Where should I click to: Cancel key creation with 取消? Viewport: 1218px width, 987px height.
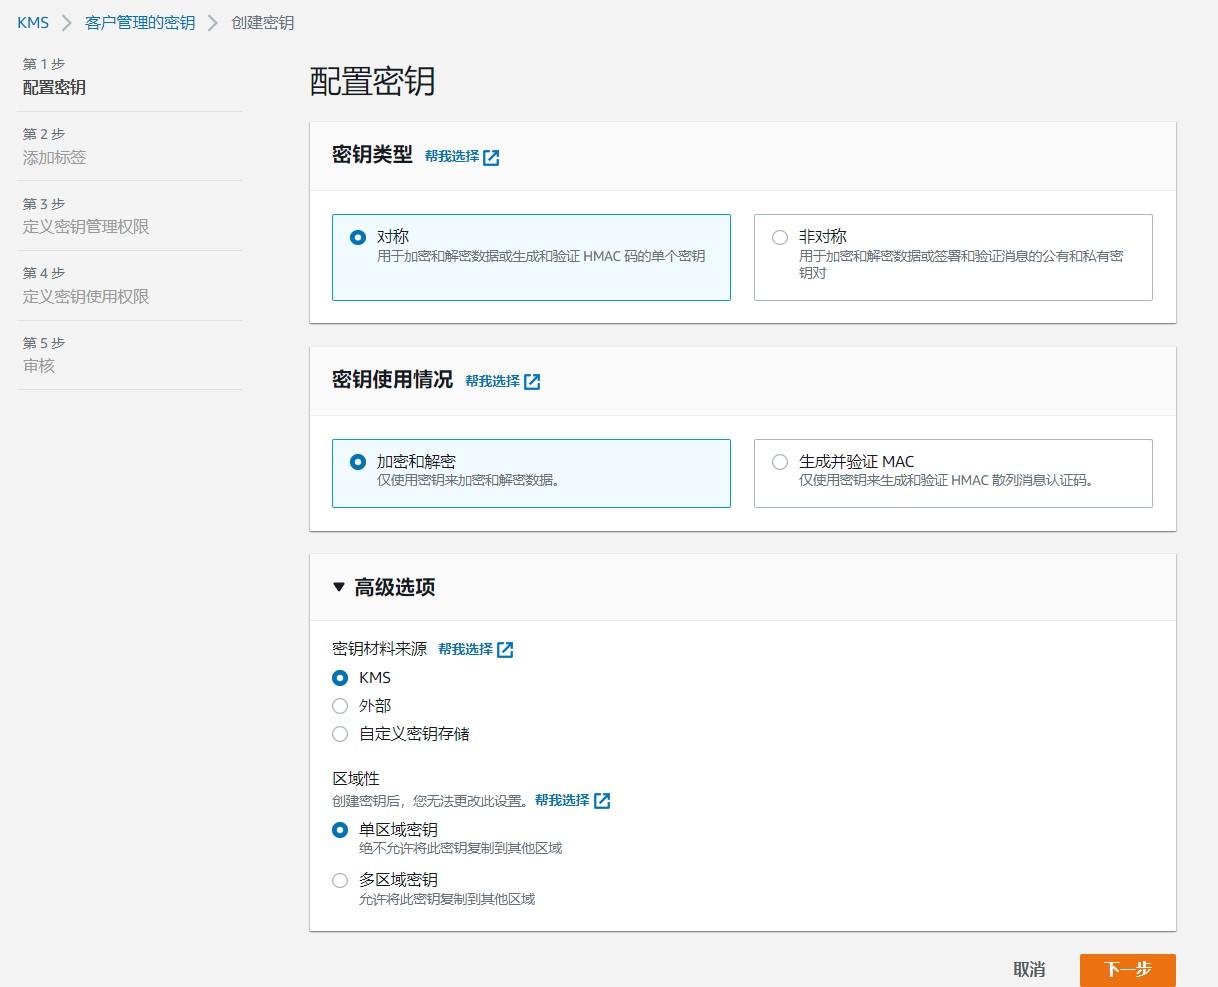click(x=1029, y=969)
